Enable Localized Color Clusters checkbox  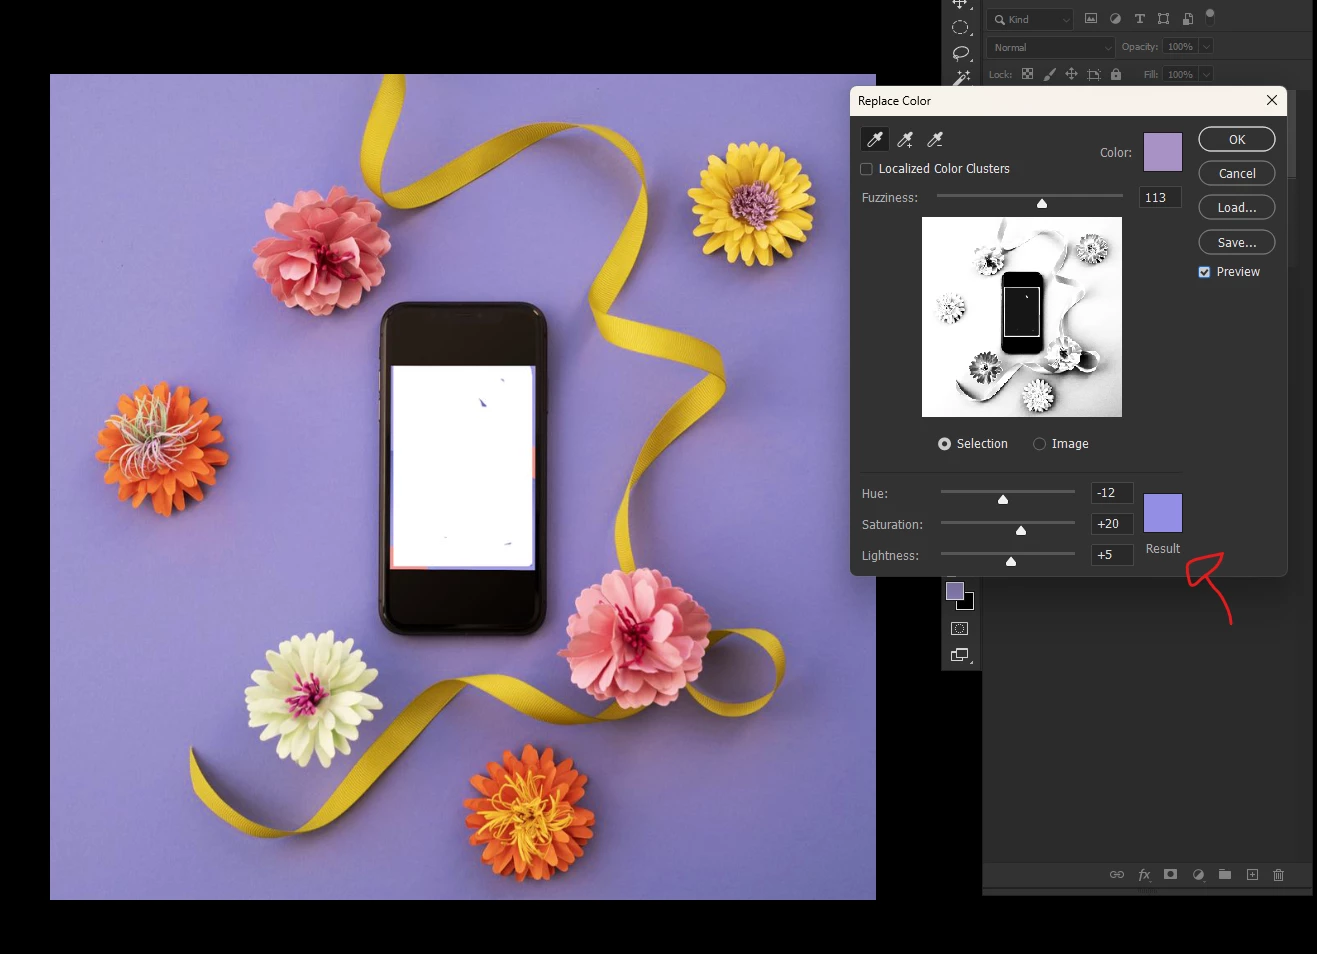867,169
